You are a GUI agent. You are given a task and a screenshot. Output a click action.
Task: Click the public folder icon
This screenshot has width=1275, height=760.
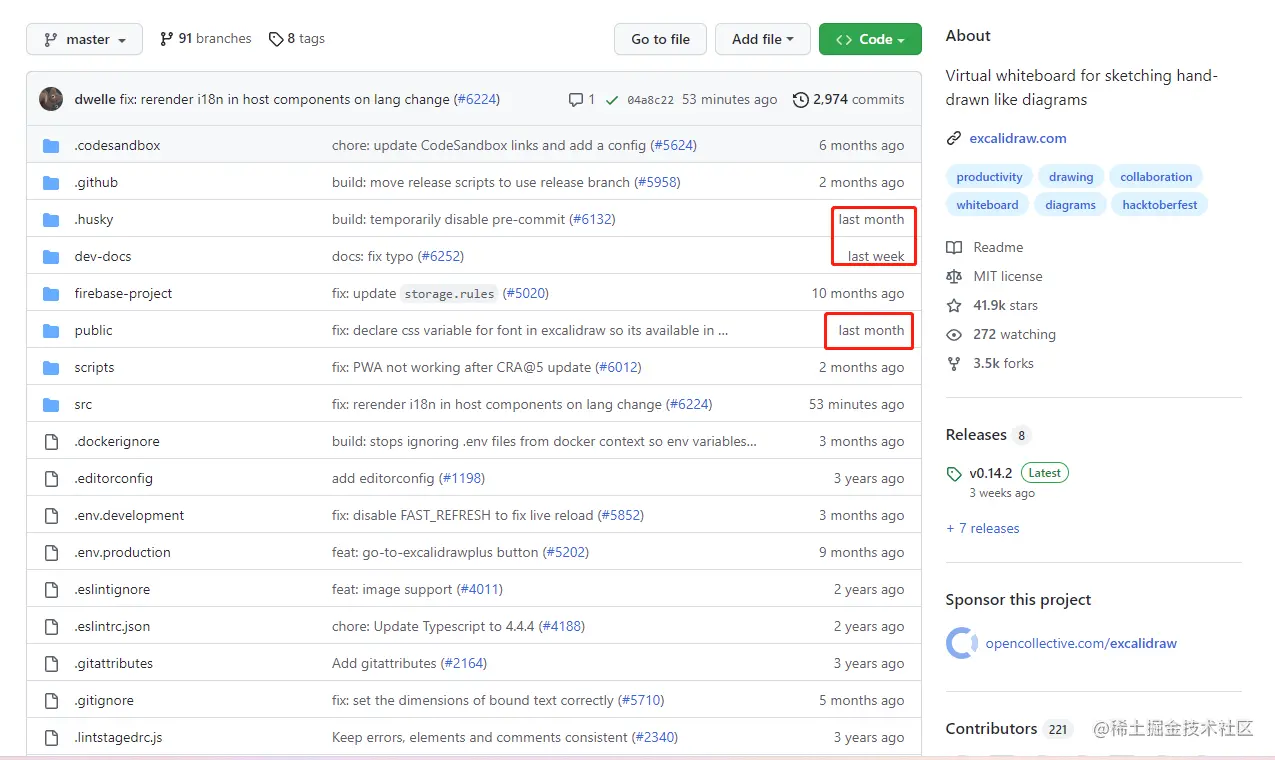51,330
